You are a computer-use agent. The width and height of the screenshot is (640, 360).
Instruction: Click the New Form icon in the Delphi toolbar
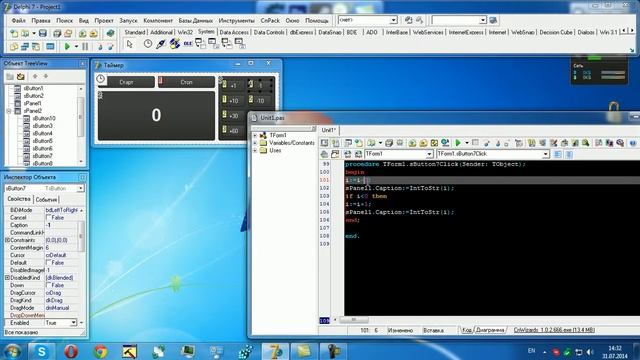click(x=50, y=47)
